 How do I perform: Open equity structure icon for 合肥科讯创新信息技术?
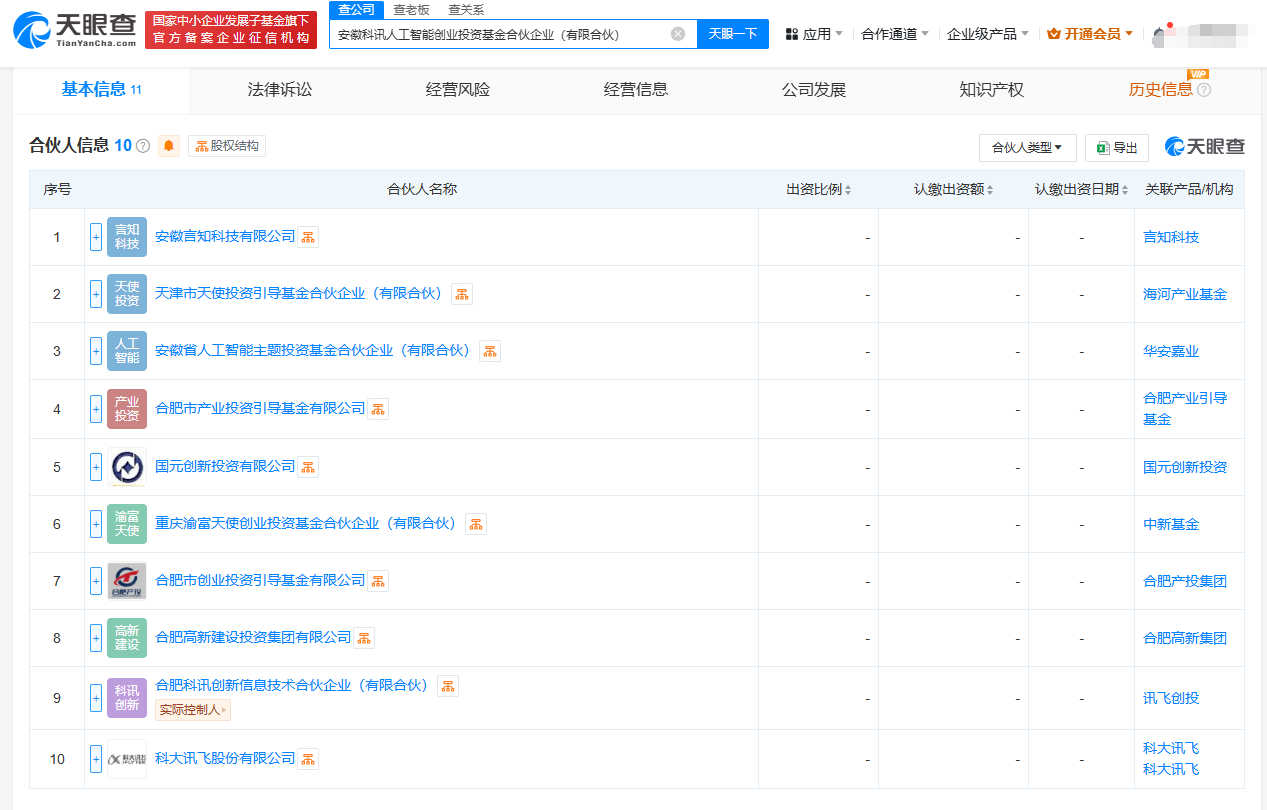pyautogui.click(x=448, y=686)
